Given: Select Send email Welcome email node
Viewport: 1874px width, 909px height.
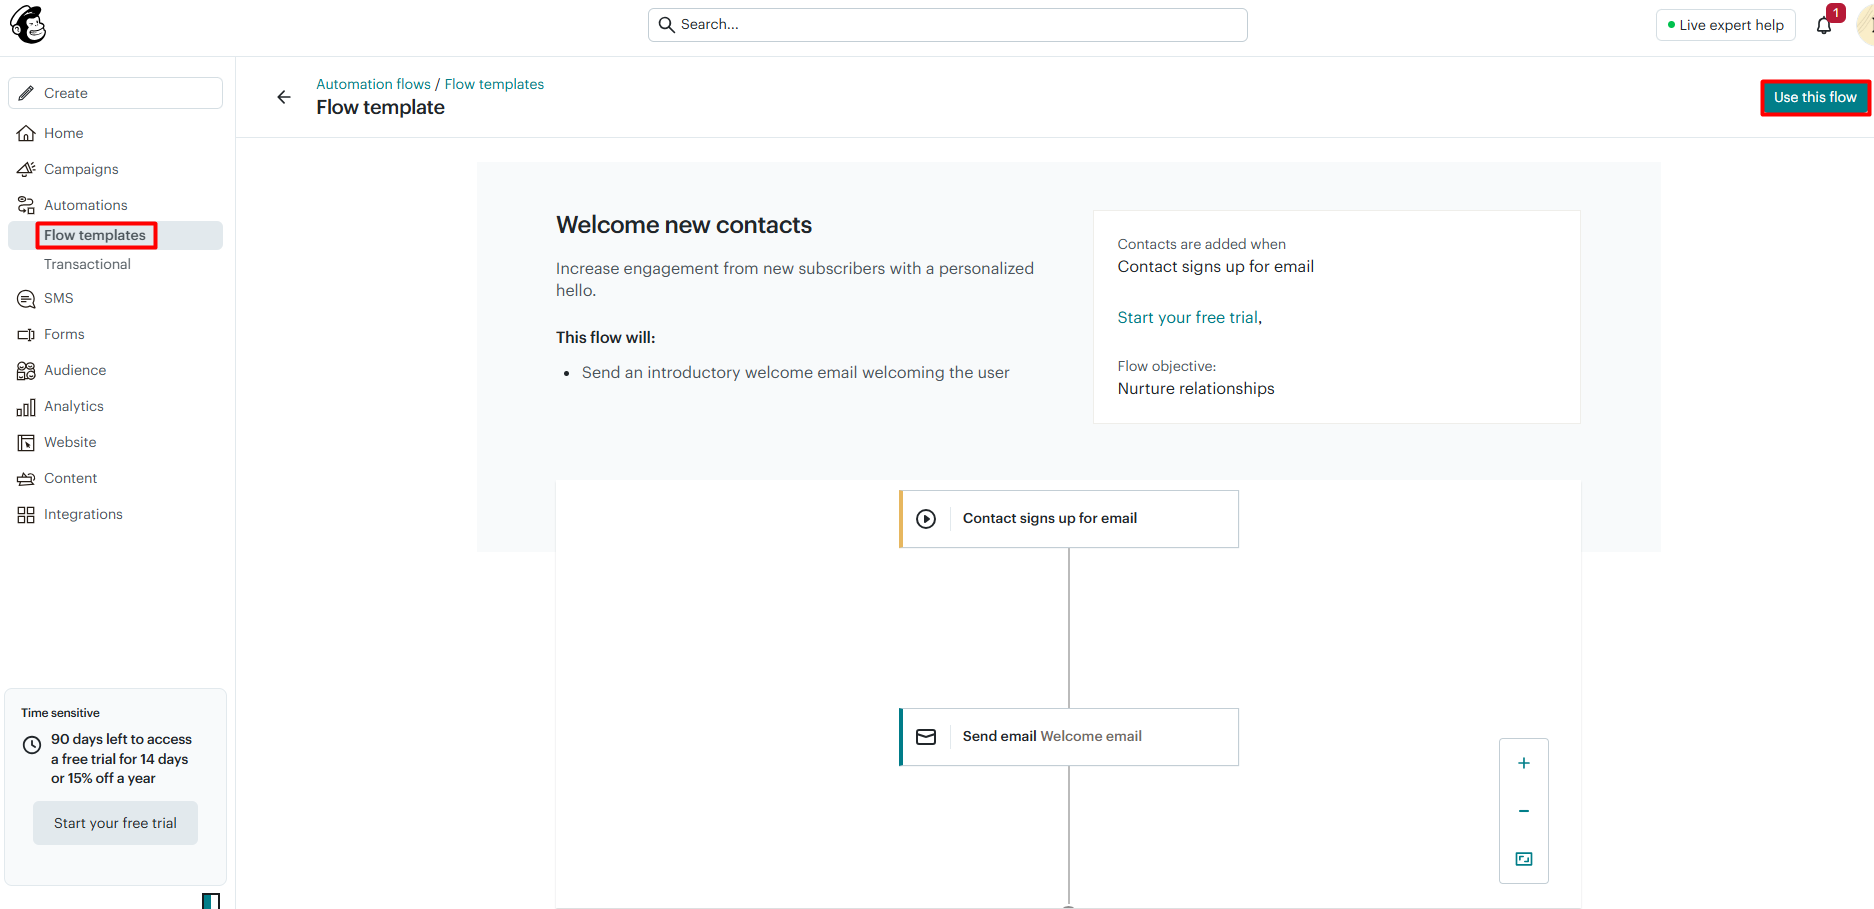Looking at the screenshot, I should pos(1069,737).
